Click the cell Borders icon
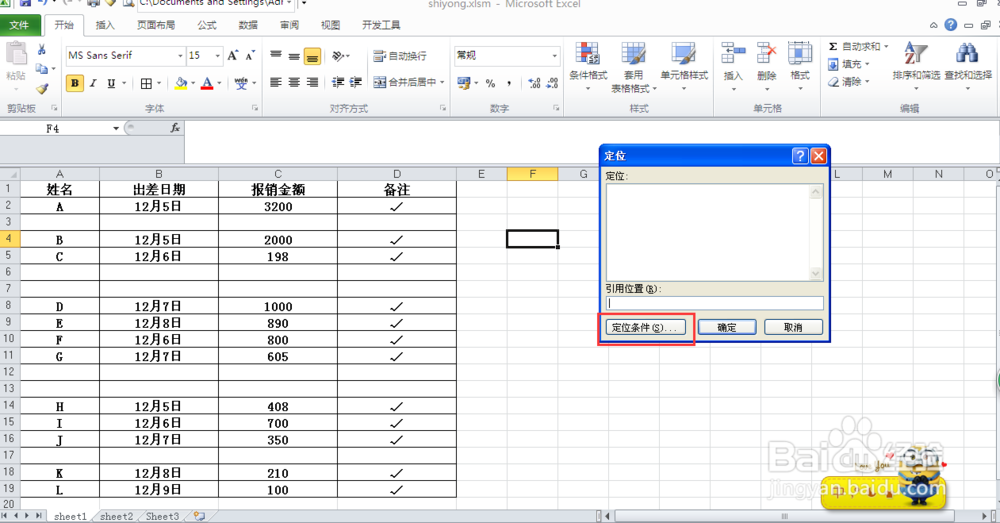This screenshot has width=1000, height=523. click(146, 83)
